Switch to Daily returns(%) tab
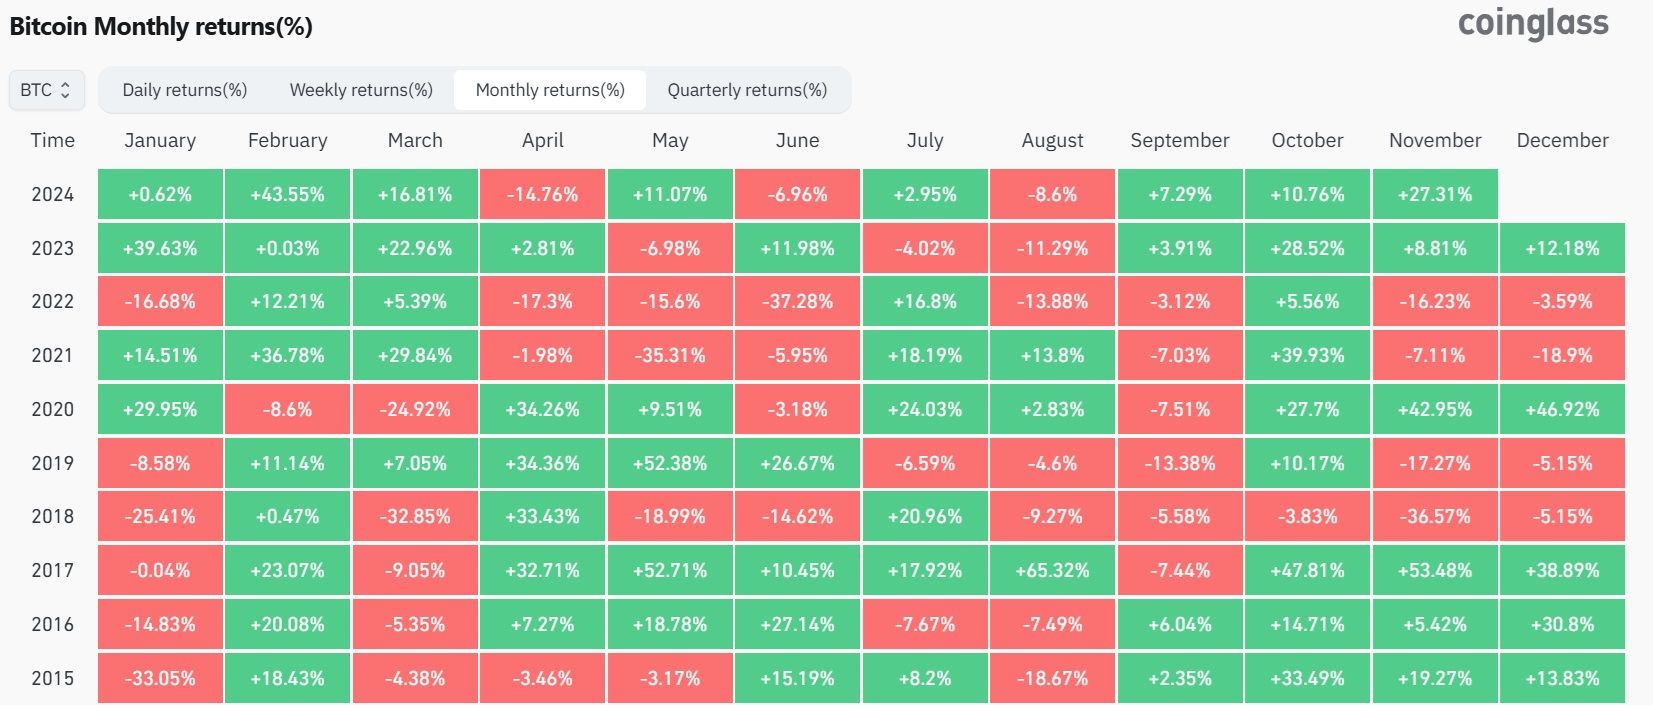Viewport: 1653px width, 705px height. 184,90
